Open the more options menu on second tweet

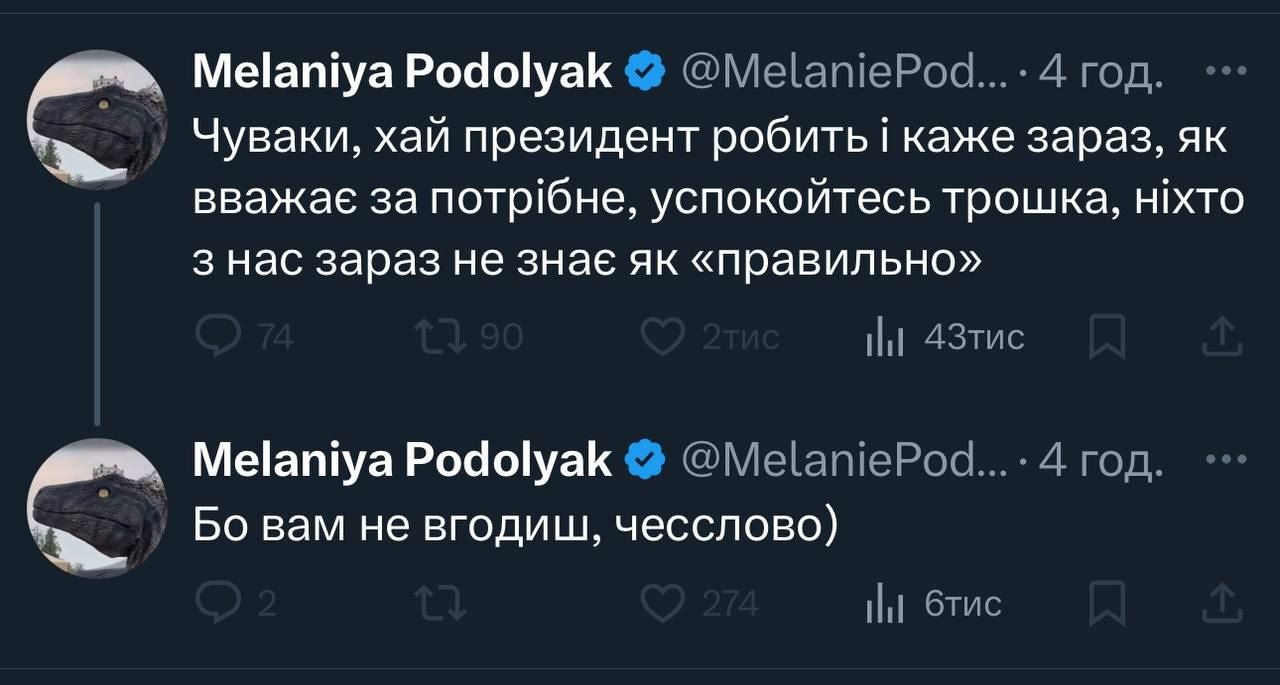coord(1226,460)
